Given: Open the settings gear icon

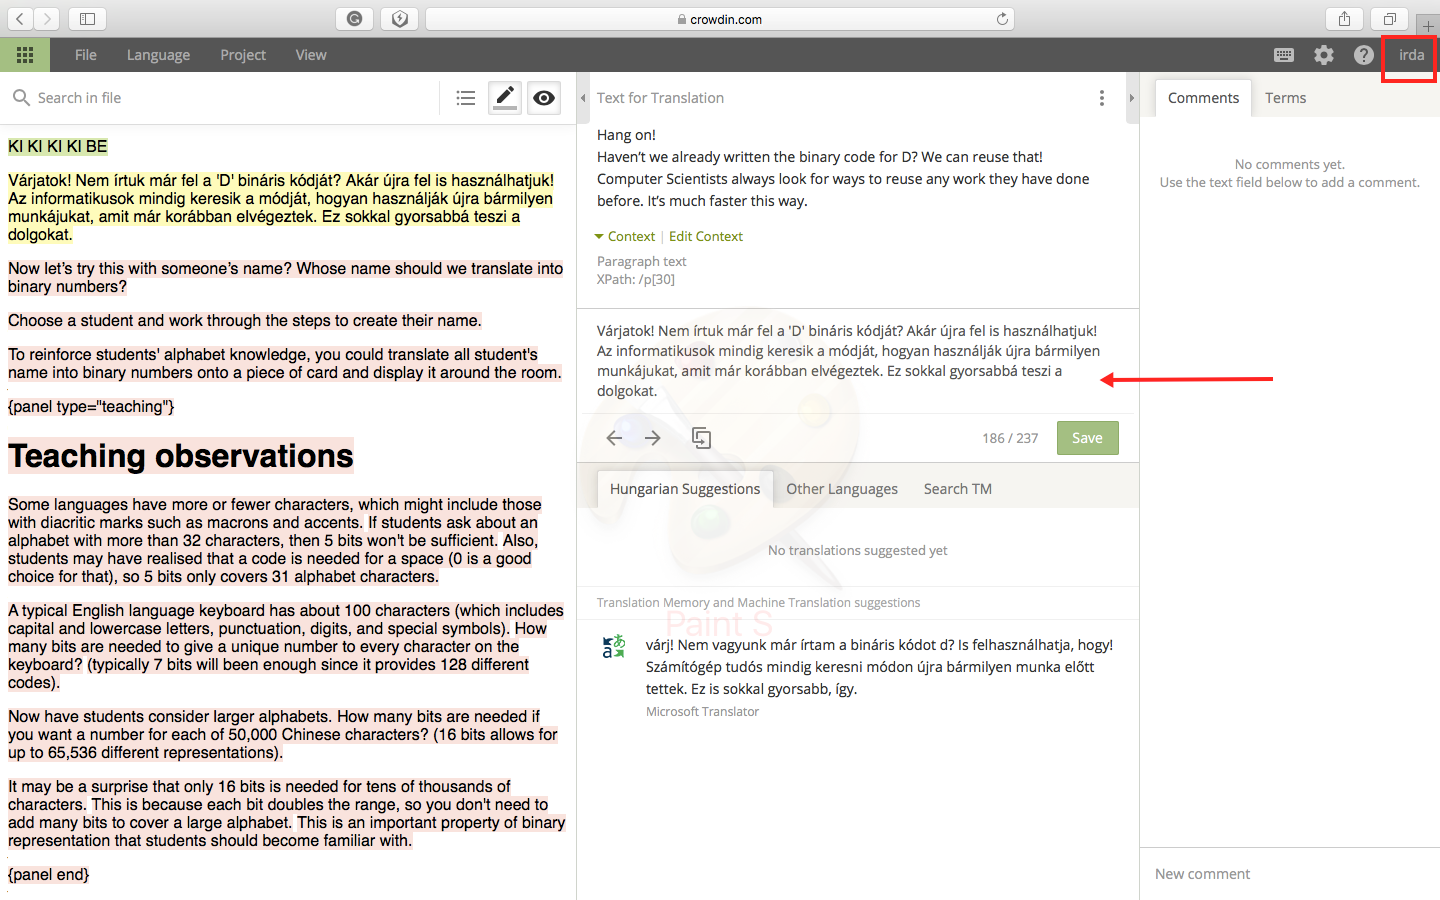Looking at the screenshot, I should [x=1324, y=55].
